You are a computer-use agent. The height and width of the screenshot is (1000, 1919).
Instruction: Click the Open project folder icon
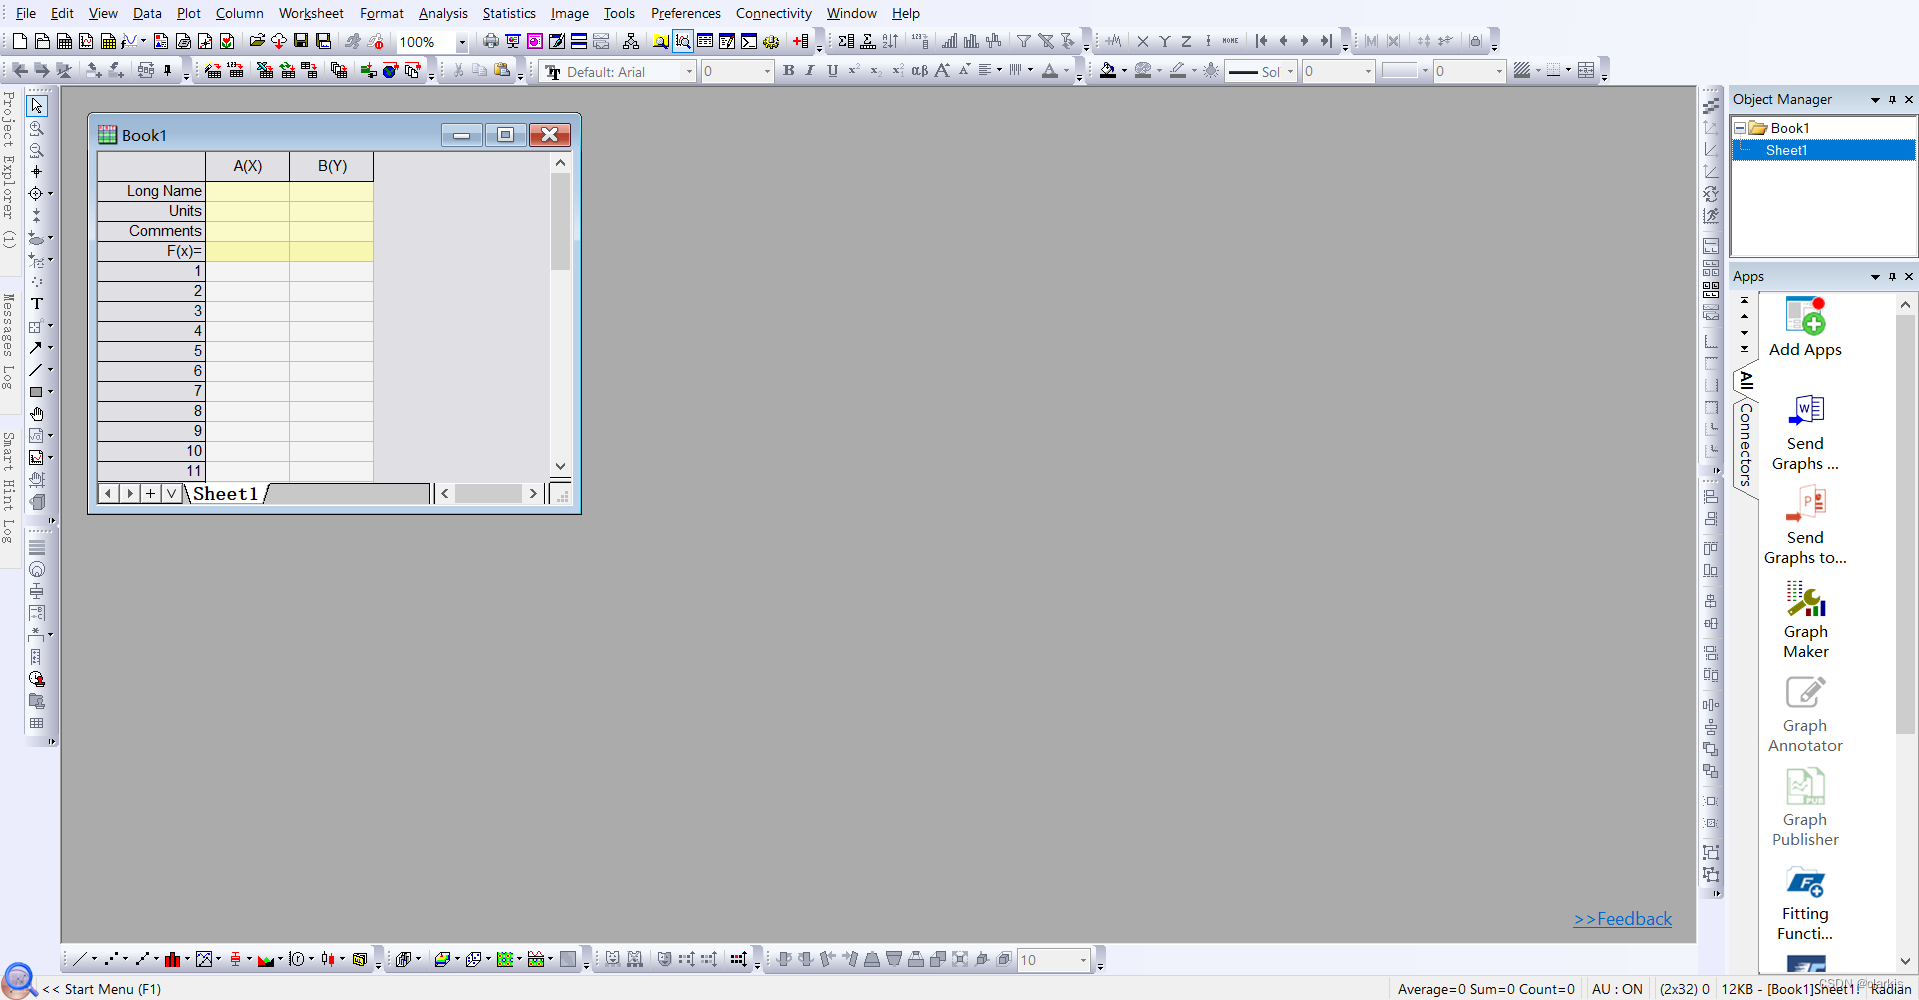(257, 41)
